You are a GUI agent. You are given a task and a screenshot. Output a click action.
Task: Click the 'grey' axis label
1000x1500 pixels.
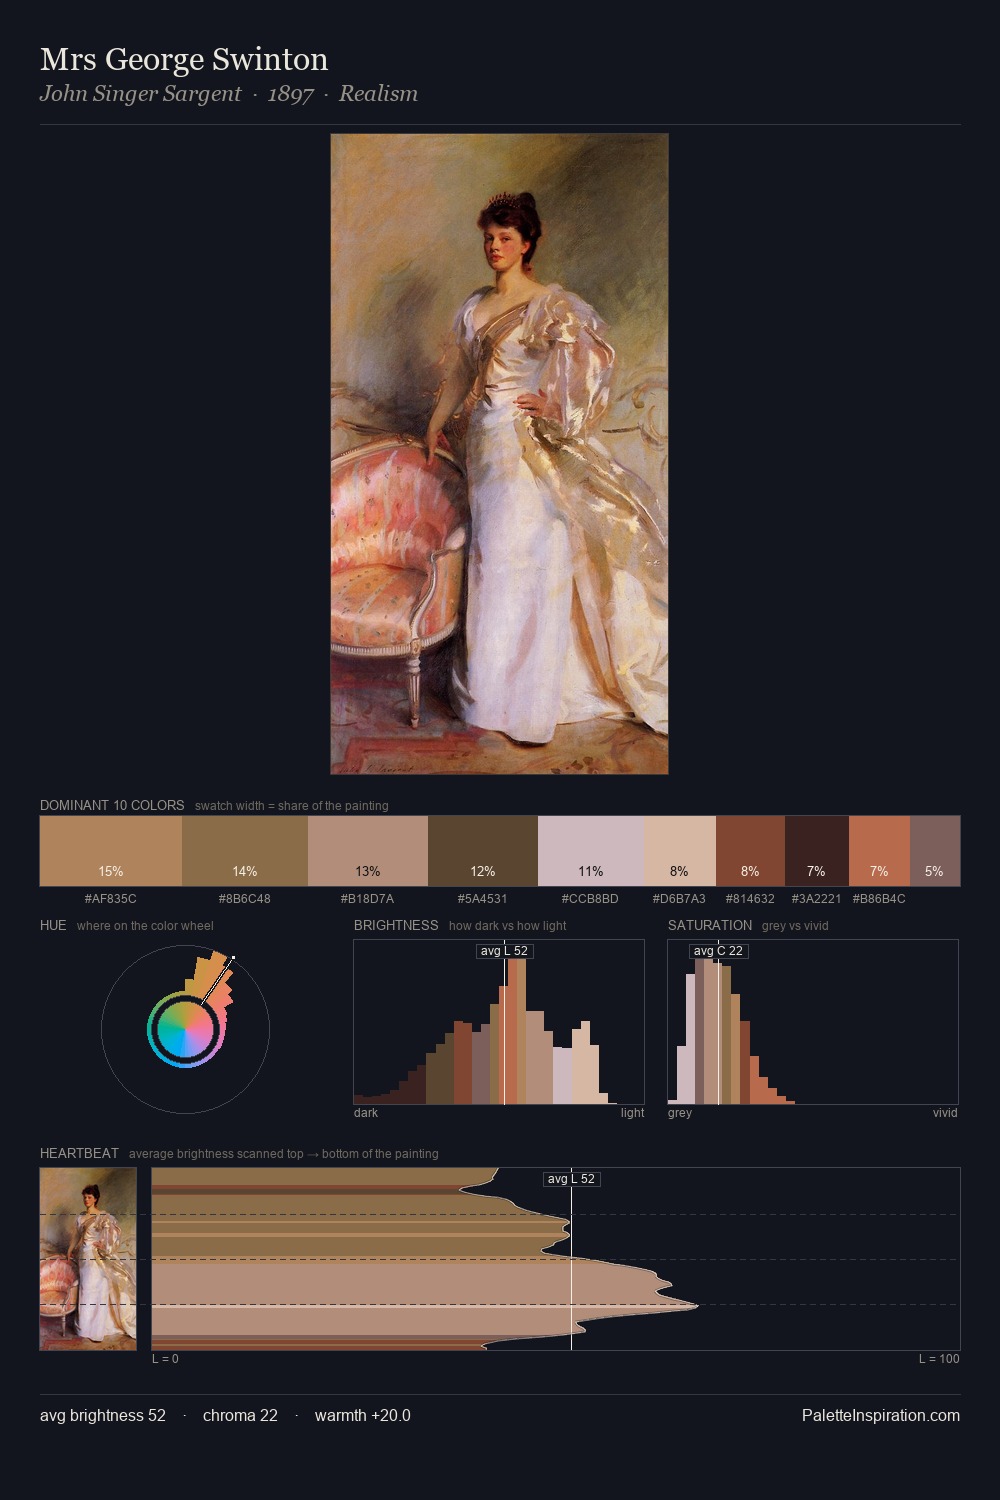click(680, 1113)
